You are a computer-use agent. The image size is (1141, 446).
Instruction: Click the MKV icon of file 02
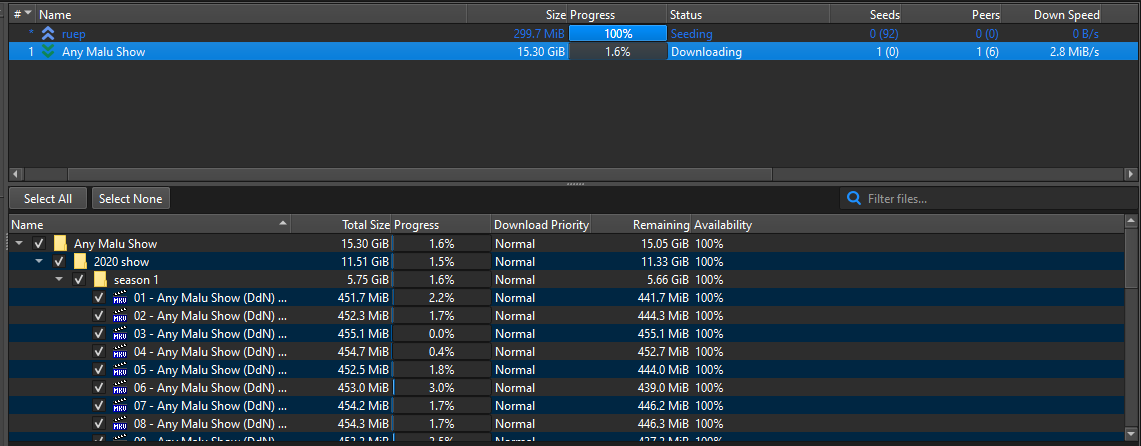click(120, 316)
